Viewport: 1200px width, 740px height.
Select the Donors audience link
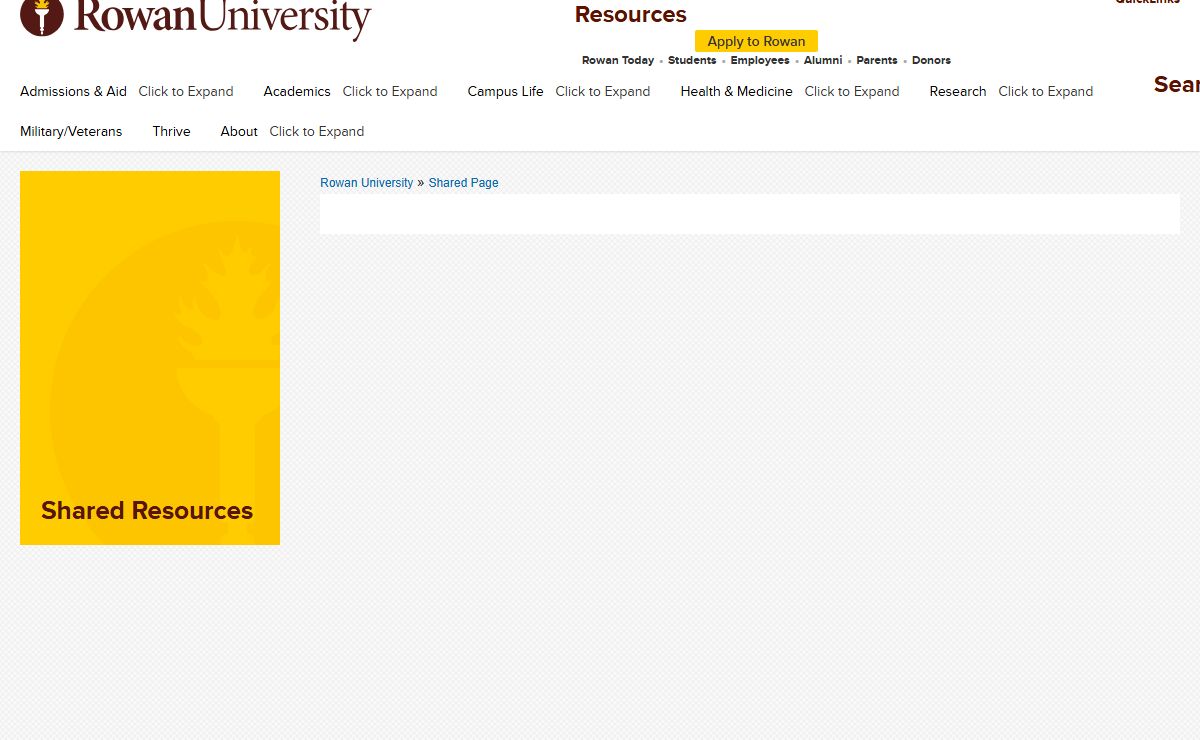click(x=931, y=60)
